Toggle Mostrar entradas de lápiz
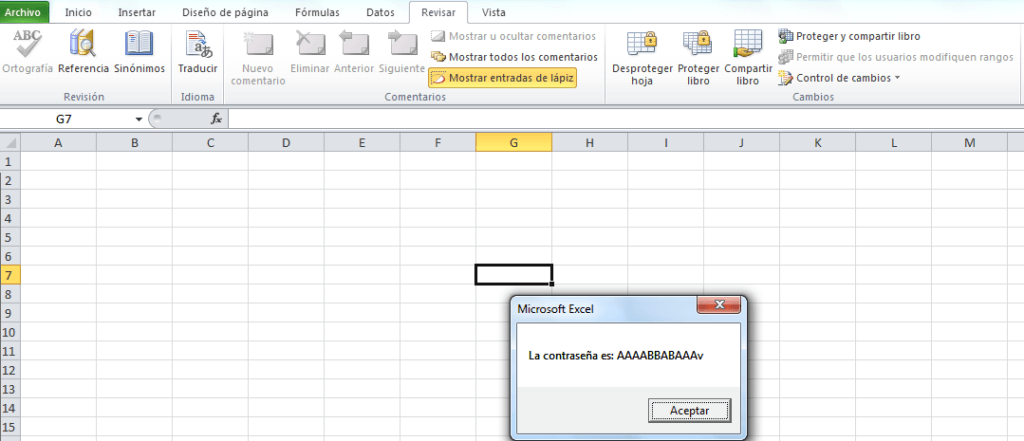 click(502, 78)
